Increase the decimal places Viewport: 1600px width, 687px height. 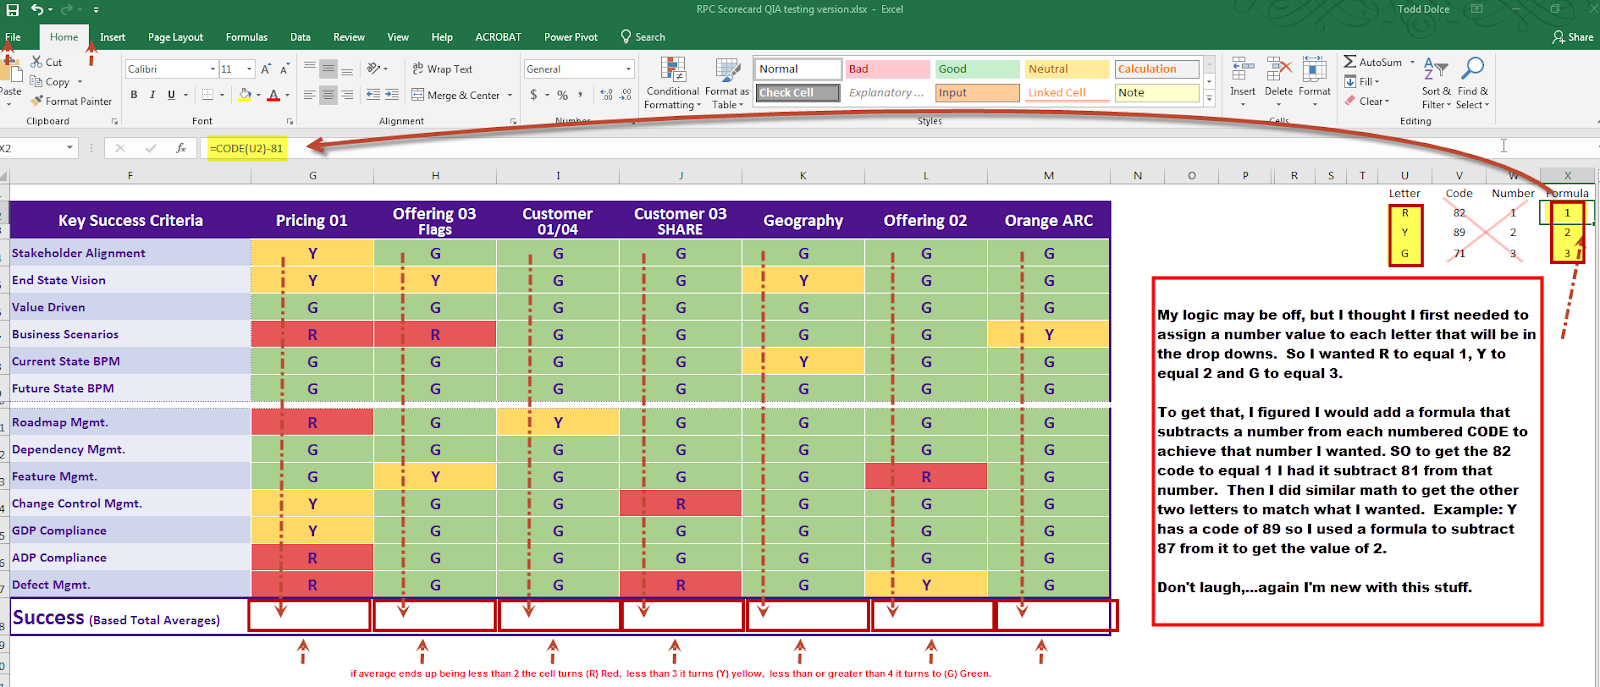pyautogui.click(x=607, y=95)
